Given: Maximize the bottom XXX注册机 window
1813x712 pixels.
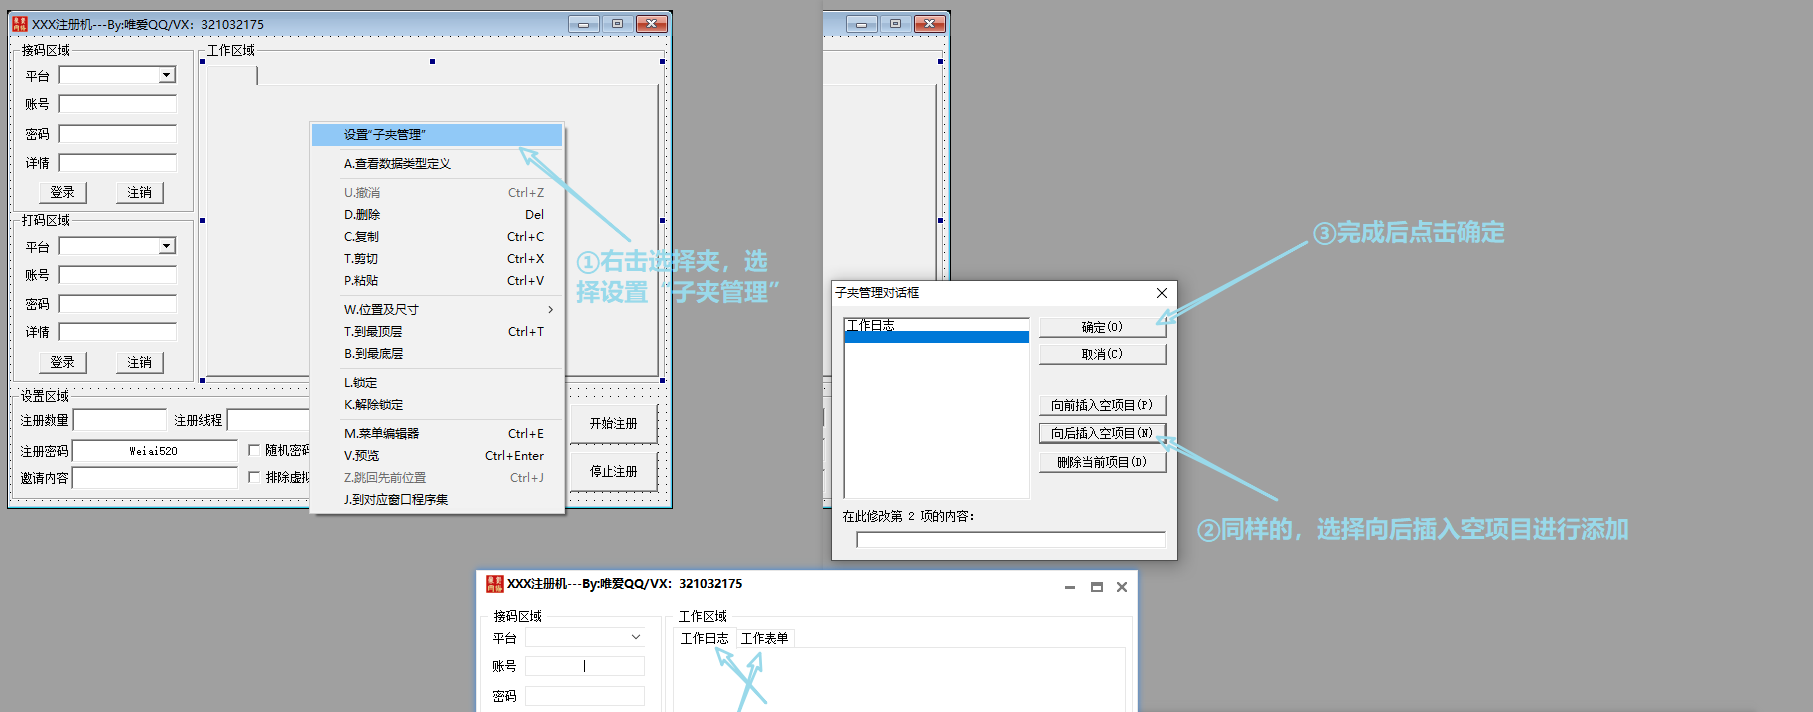Looking at the screenshot, I should [x=1096, y=587].
